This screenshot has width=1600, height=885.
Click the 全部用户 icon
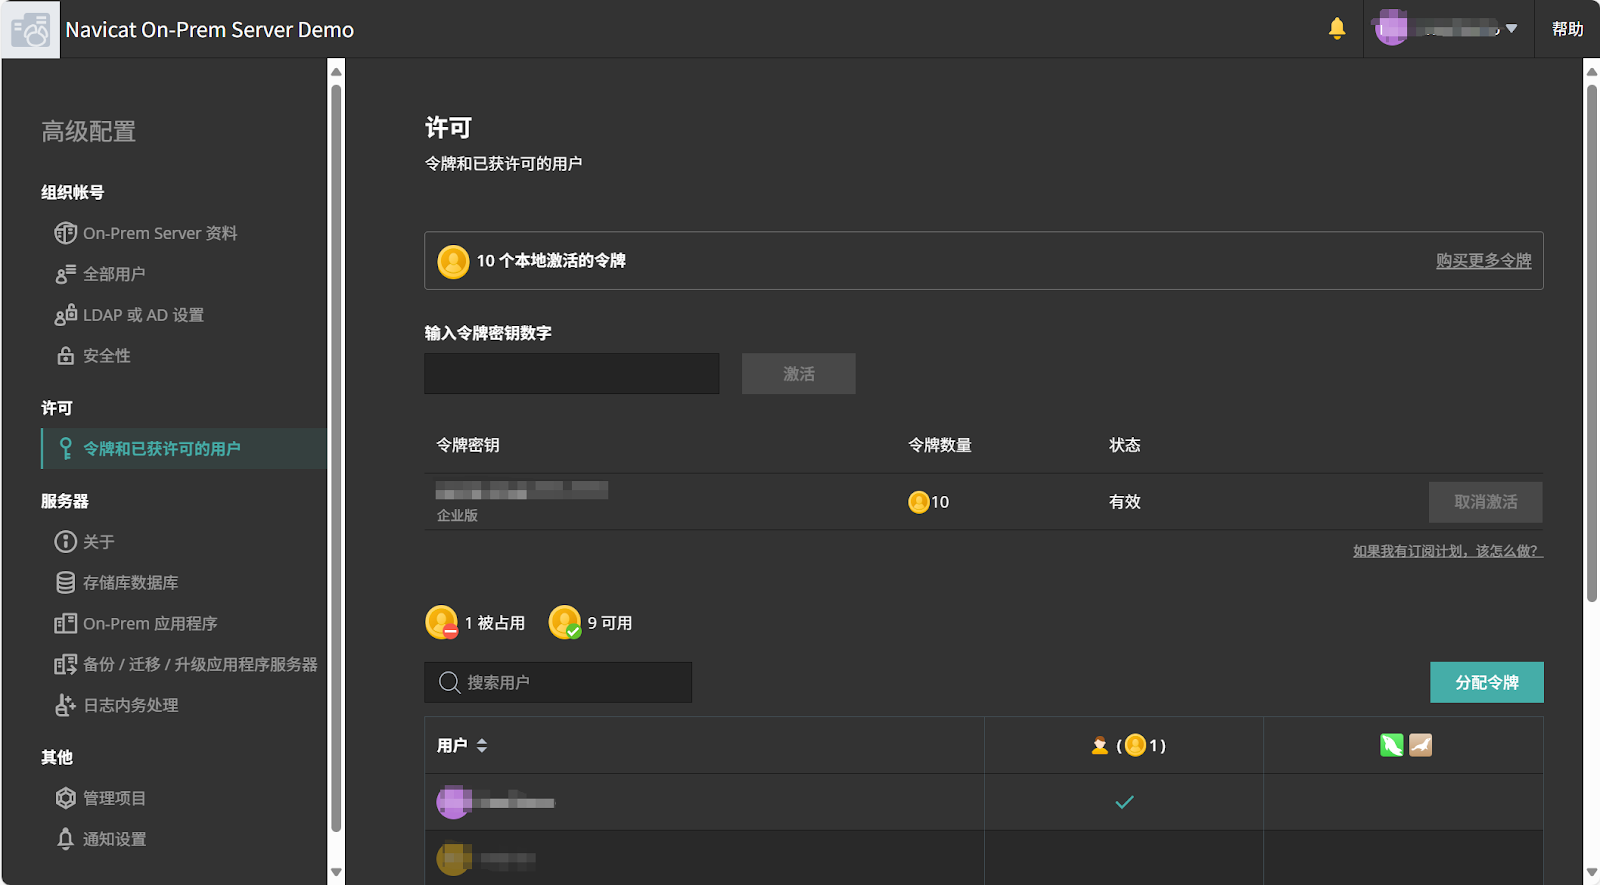(65, 274)
